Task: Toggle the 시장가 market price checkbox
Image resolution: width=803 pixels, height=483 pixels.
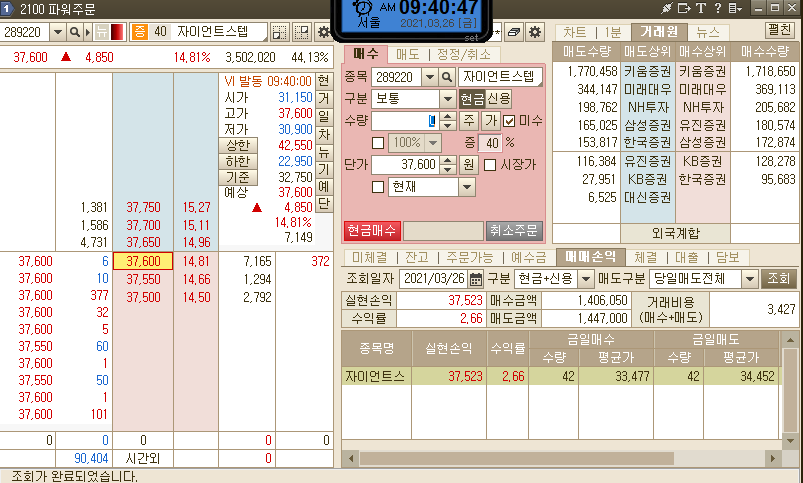Action: 490,165
